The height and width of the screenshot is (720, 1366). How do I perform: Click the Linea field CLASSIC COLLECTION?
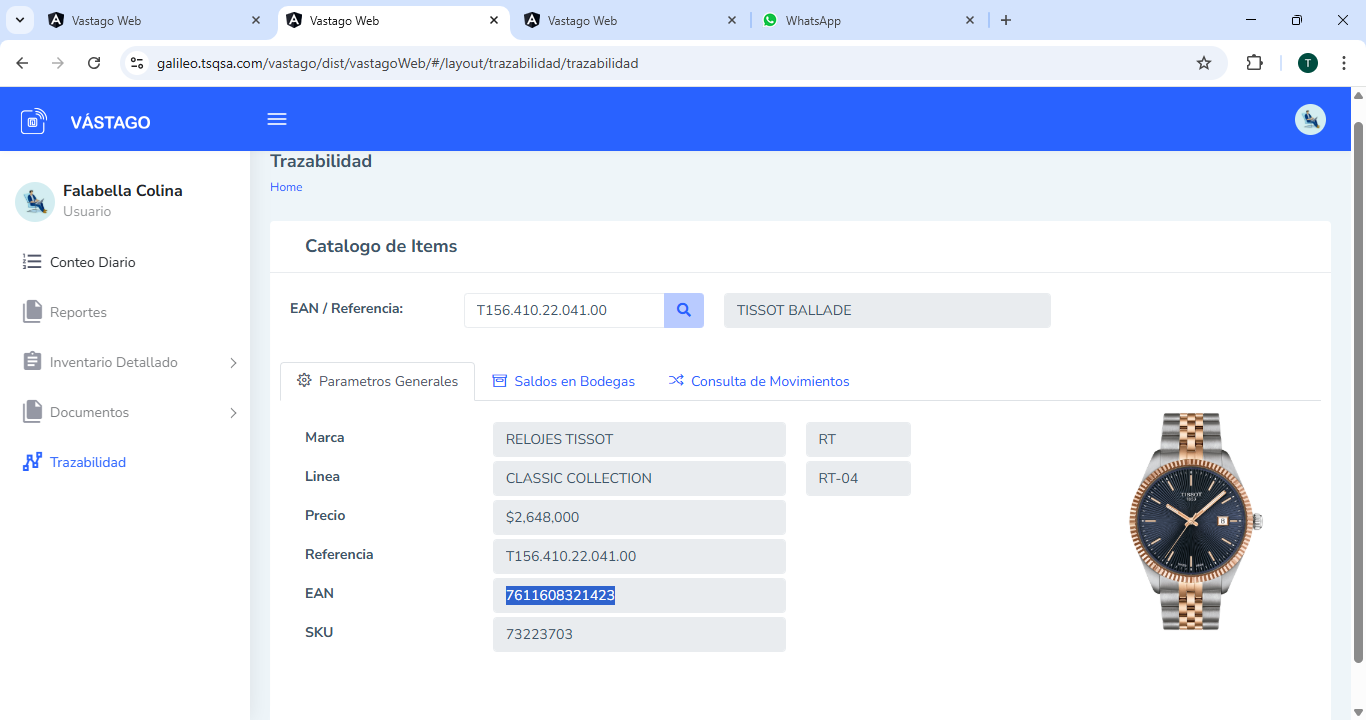click(x=639, y=478)
